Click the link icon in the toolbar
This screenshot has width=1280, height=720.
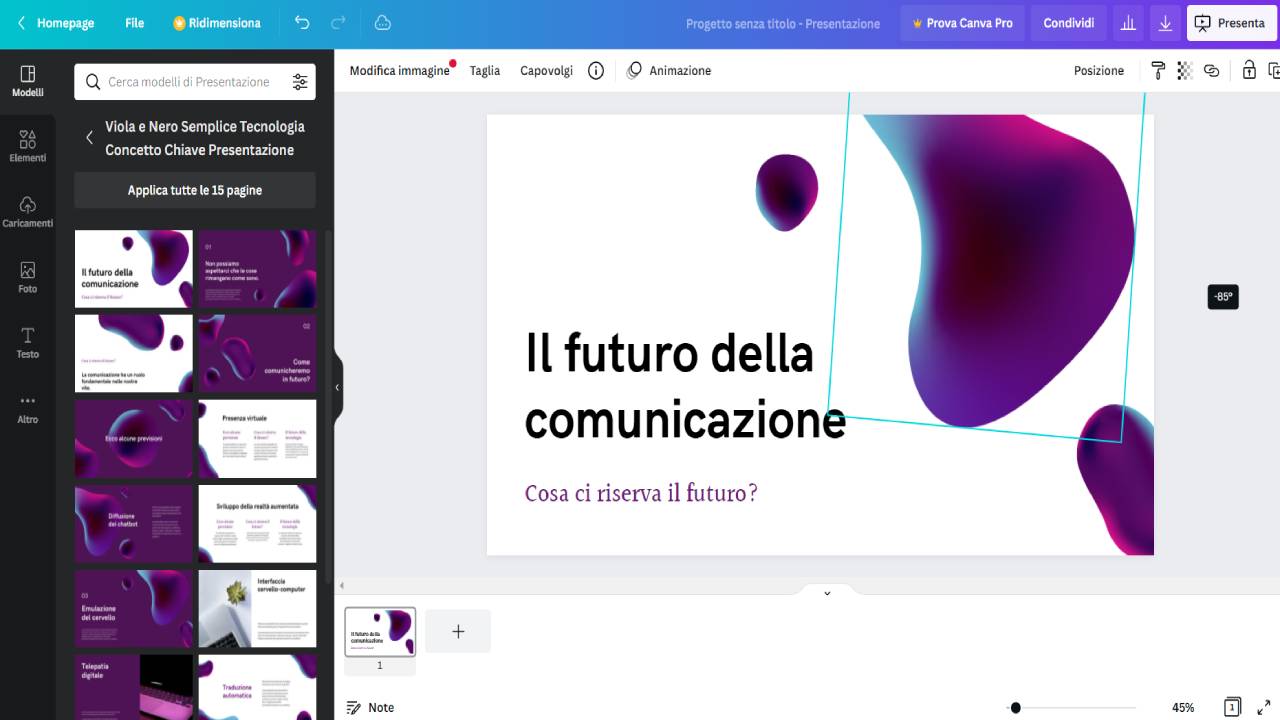click(x=1211, y=70)
